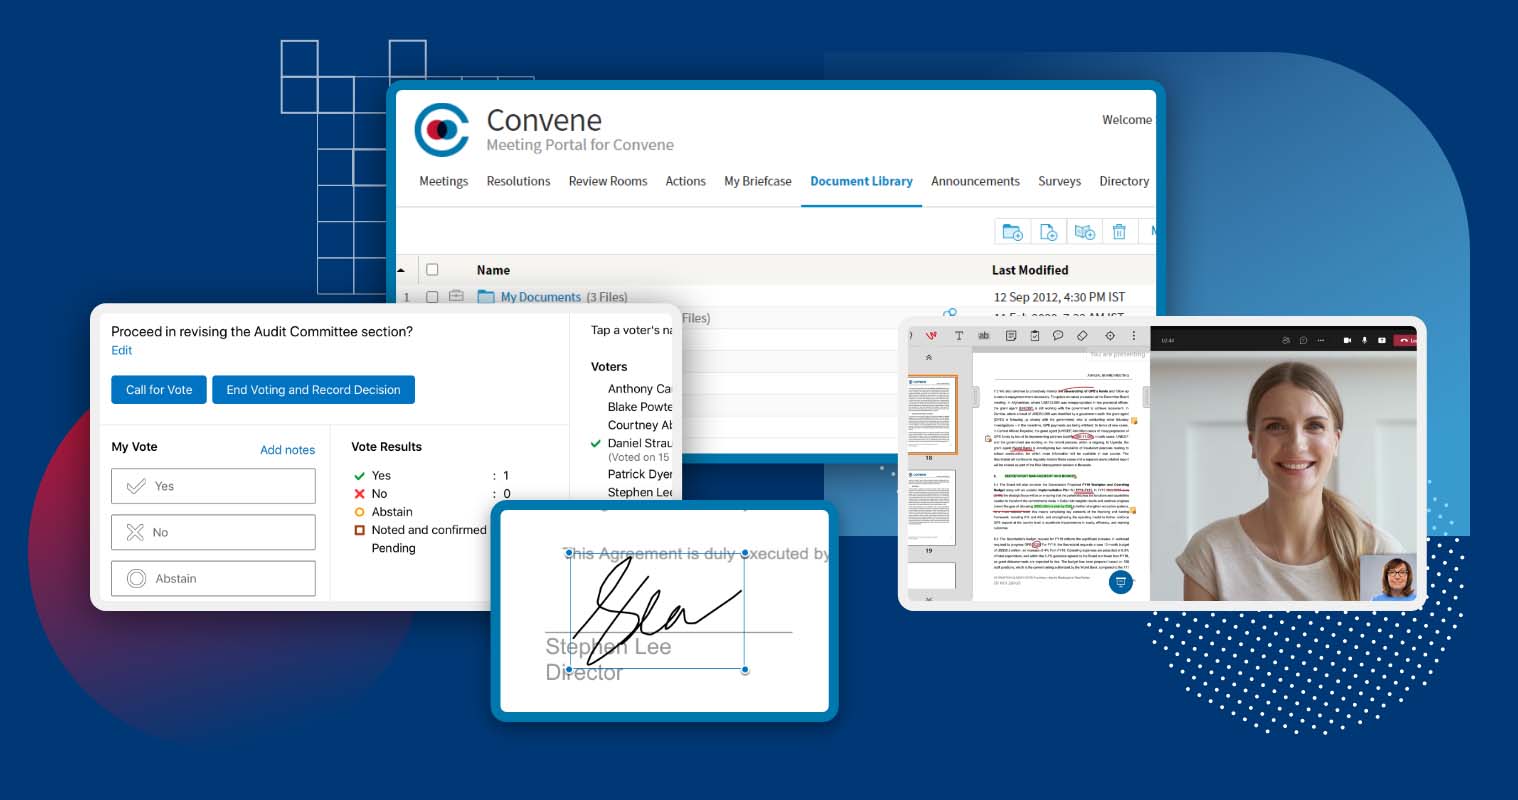Vote Yes on the Audit Committee question

click(x=213, y=486)
